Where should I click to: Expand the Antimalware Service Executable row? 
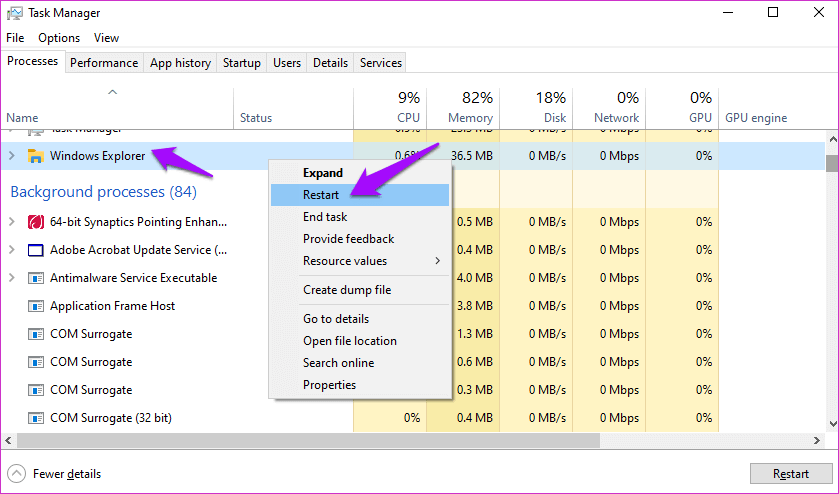[12, 278]
